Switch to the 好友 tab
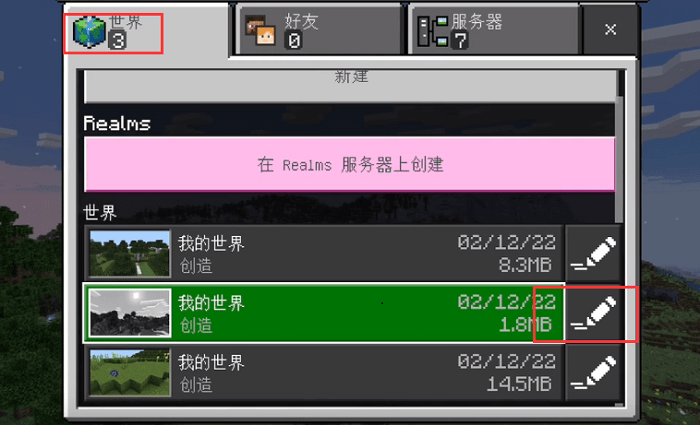This screenshot has height=425, width=700. tap(319, 30)
